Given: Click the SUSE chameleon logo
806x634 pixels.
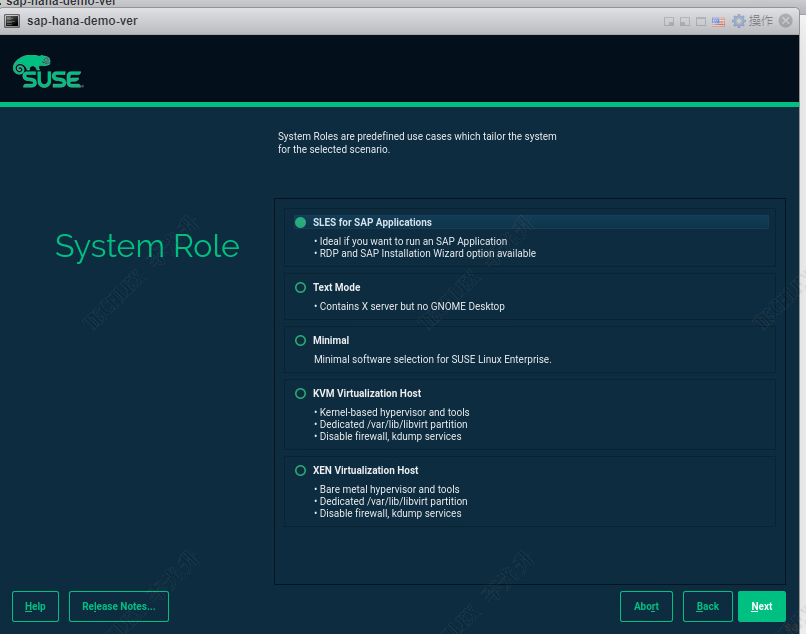Looking at the screenshot, I should coord(48,71).
